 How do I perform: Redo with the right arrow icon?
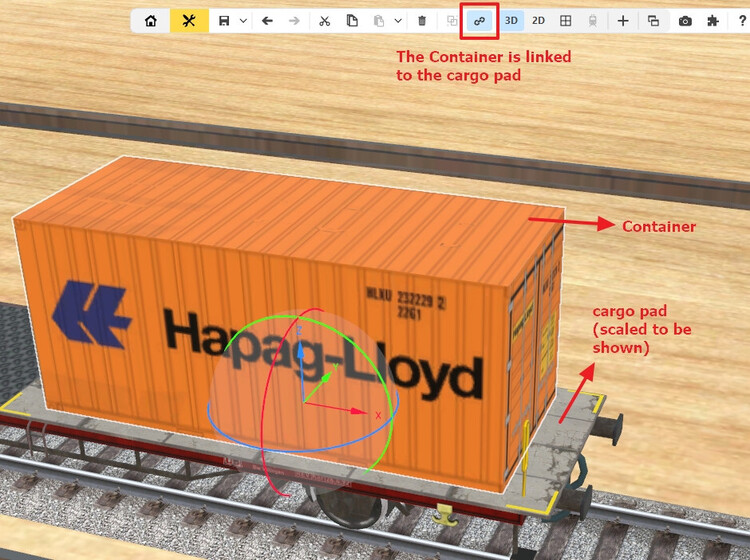click(294, 21)
